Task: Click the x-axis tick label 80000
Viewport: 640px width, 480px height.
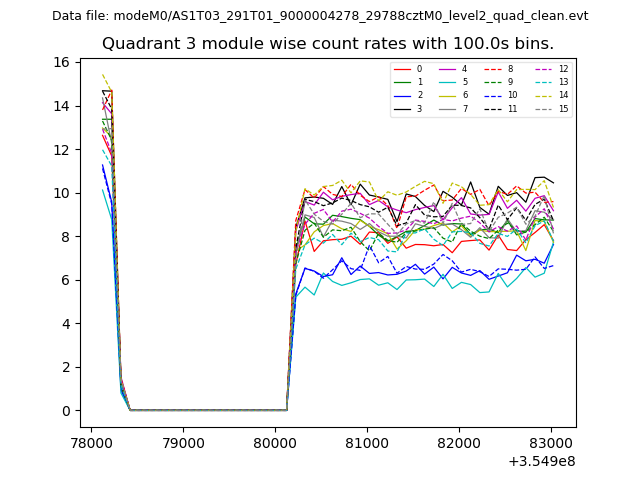Action: (275, 442)
